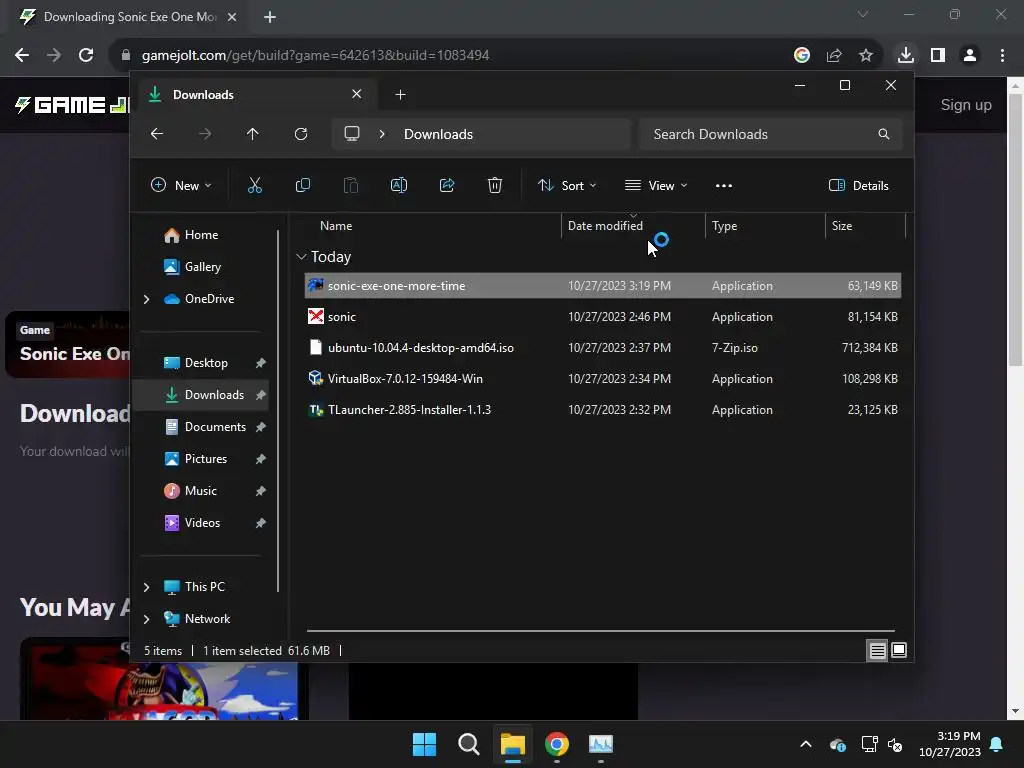Image resolution: width=1024 pixels, height=768 pixels.
Task: Expand the address bar path chevron
Action: [382, 134]
